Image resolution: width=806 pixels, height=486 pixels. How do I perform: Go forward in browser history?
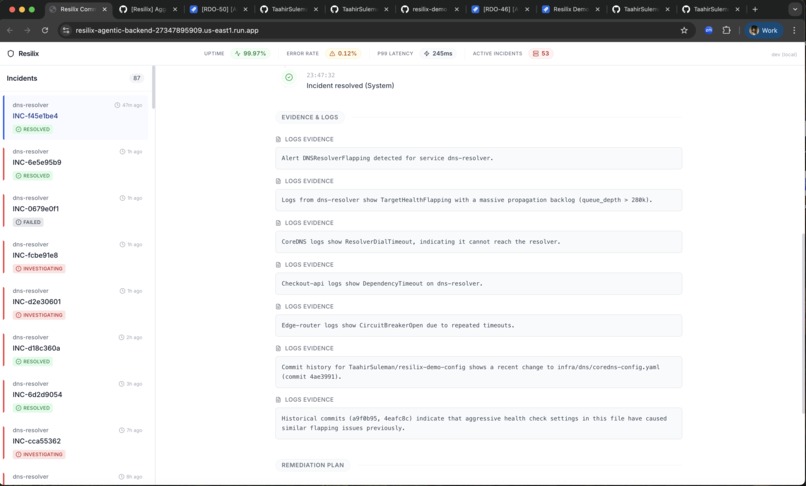coord(27,30)
